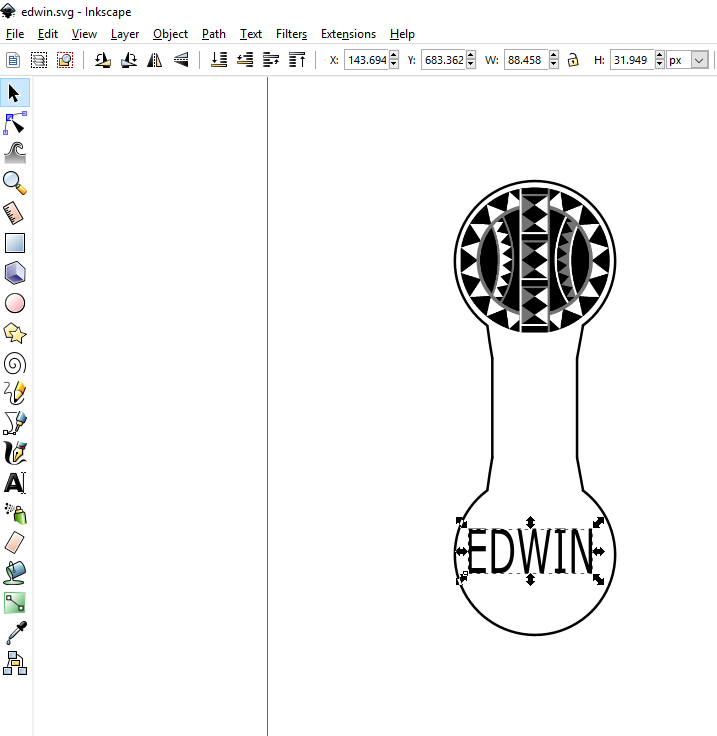The image size is (717, 736).
Task: Choose the Spray tool
Action: pyautogui.click(x=15, y=514)
